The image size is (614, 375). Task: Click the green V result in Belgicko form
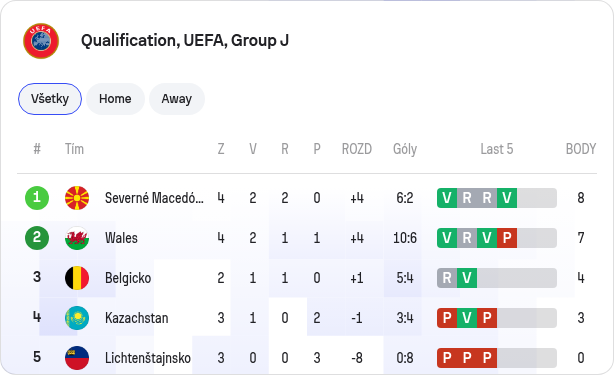tap(467, 278)
